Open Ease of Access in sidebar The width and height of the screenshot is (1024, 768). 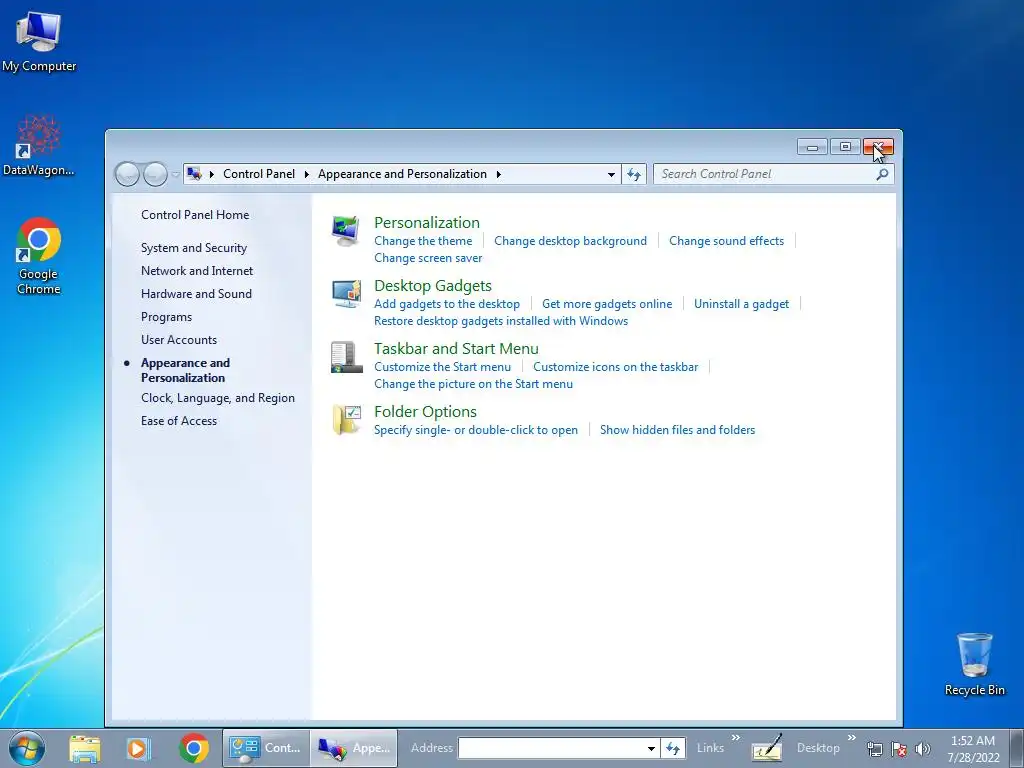tap(179, 421)
